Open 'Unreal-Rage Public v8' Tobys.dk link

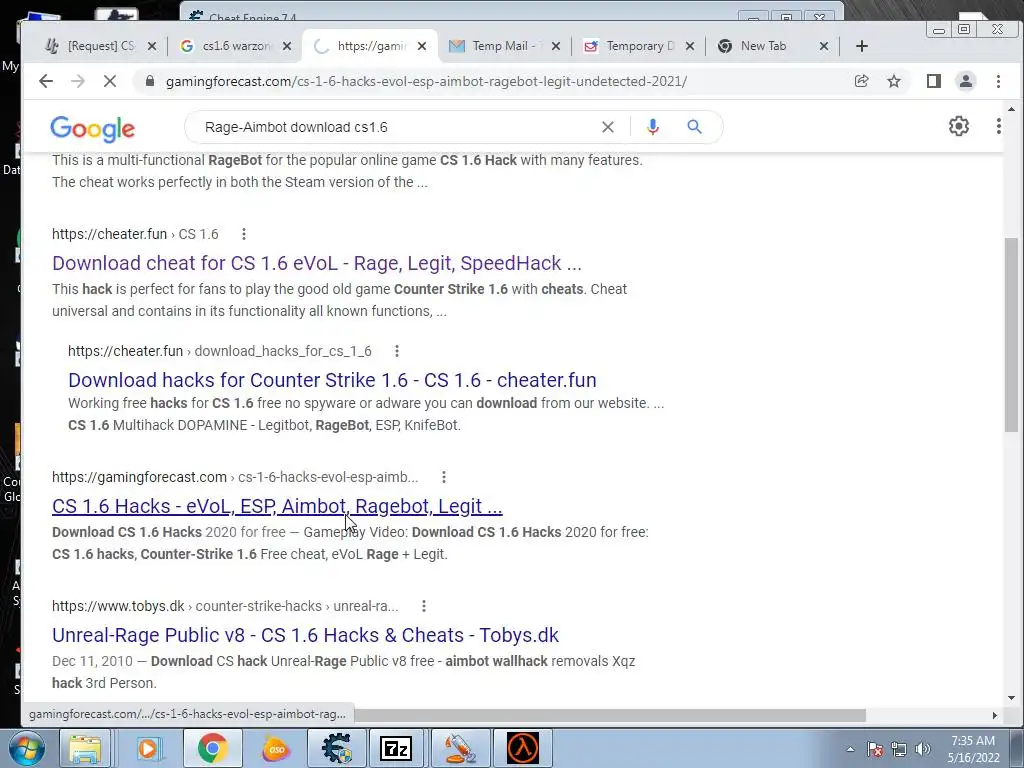click(306, 635)
